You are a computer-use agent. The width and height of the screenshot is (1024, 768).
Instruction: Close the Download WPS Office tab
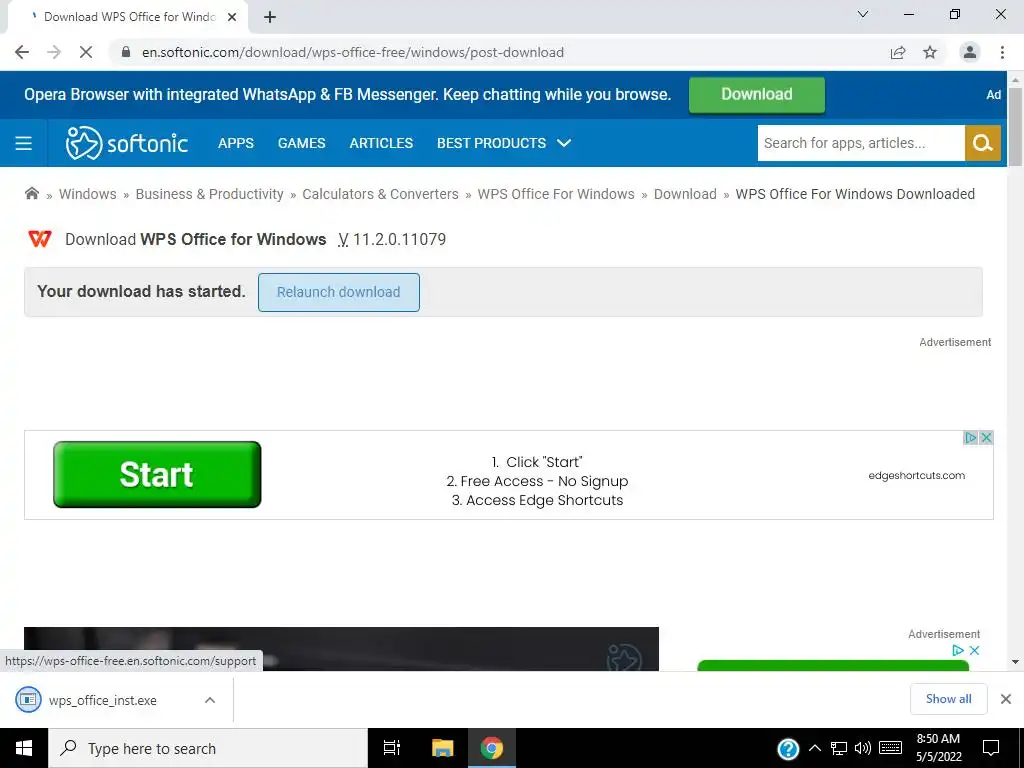232,17
